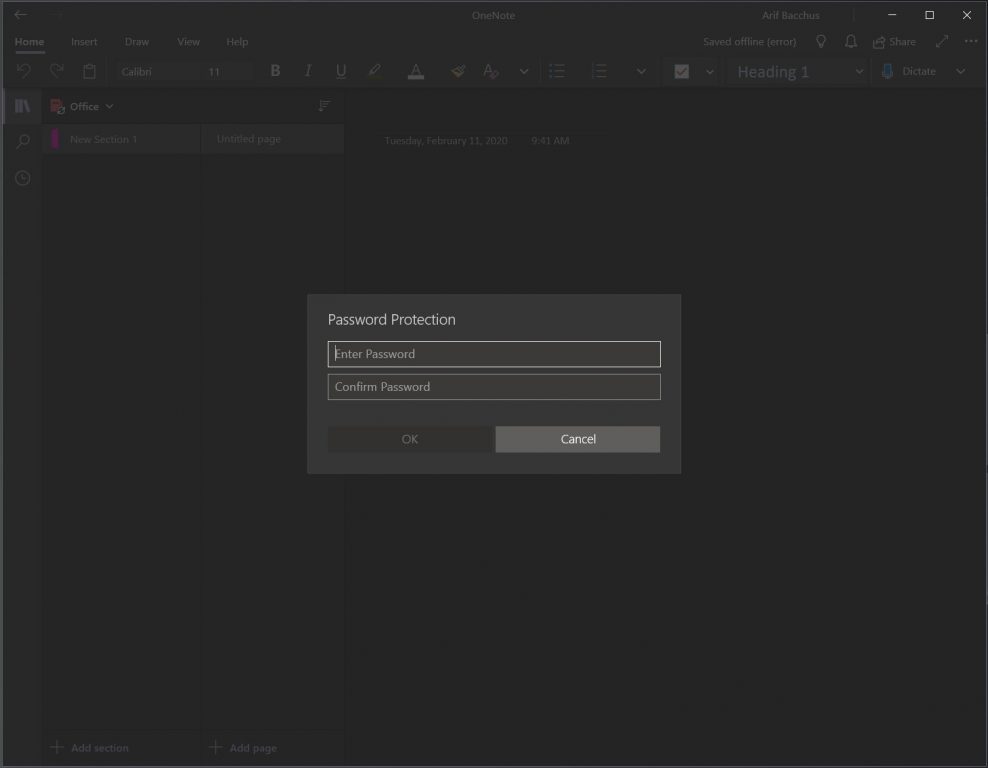The height and width of the screenshot is (768, 988).
Task: Click Add page at bottom
Action: [243, 748]
